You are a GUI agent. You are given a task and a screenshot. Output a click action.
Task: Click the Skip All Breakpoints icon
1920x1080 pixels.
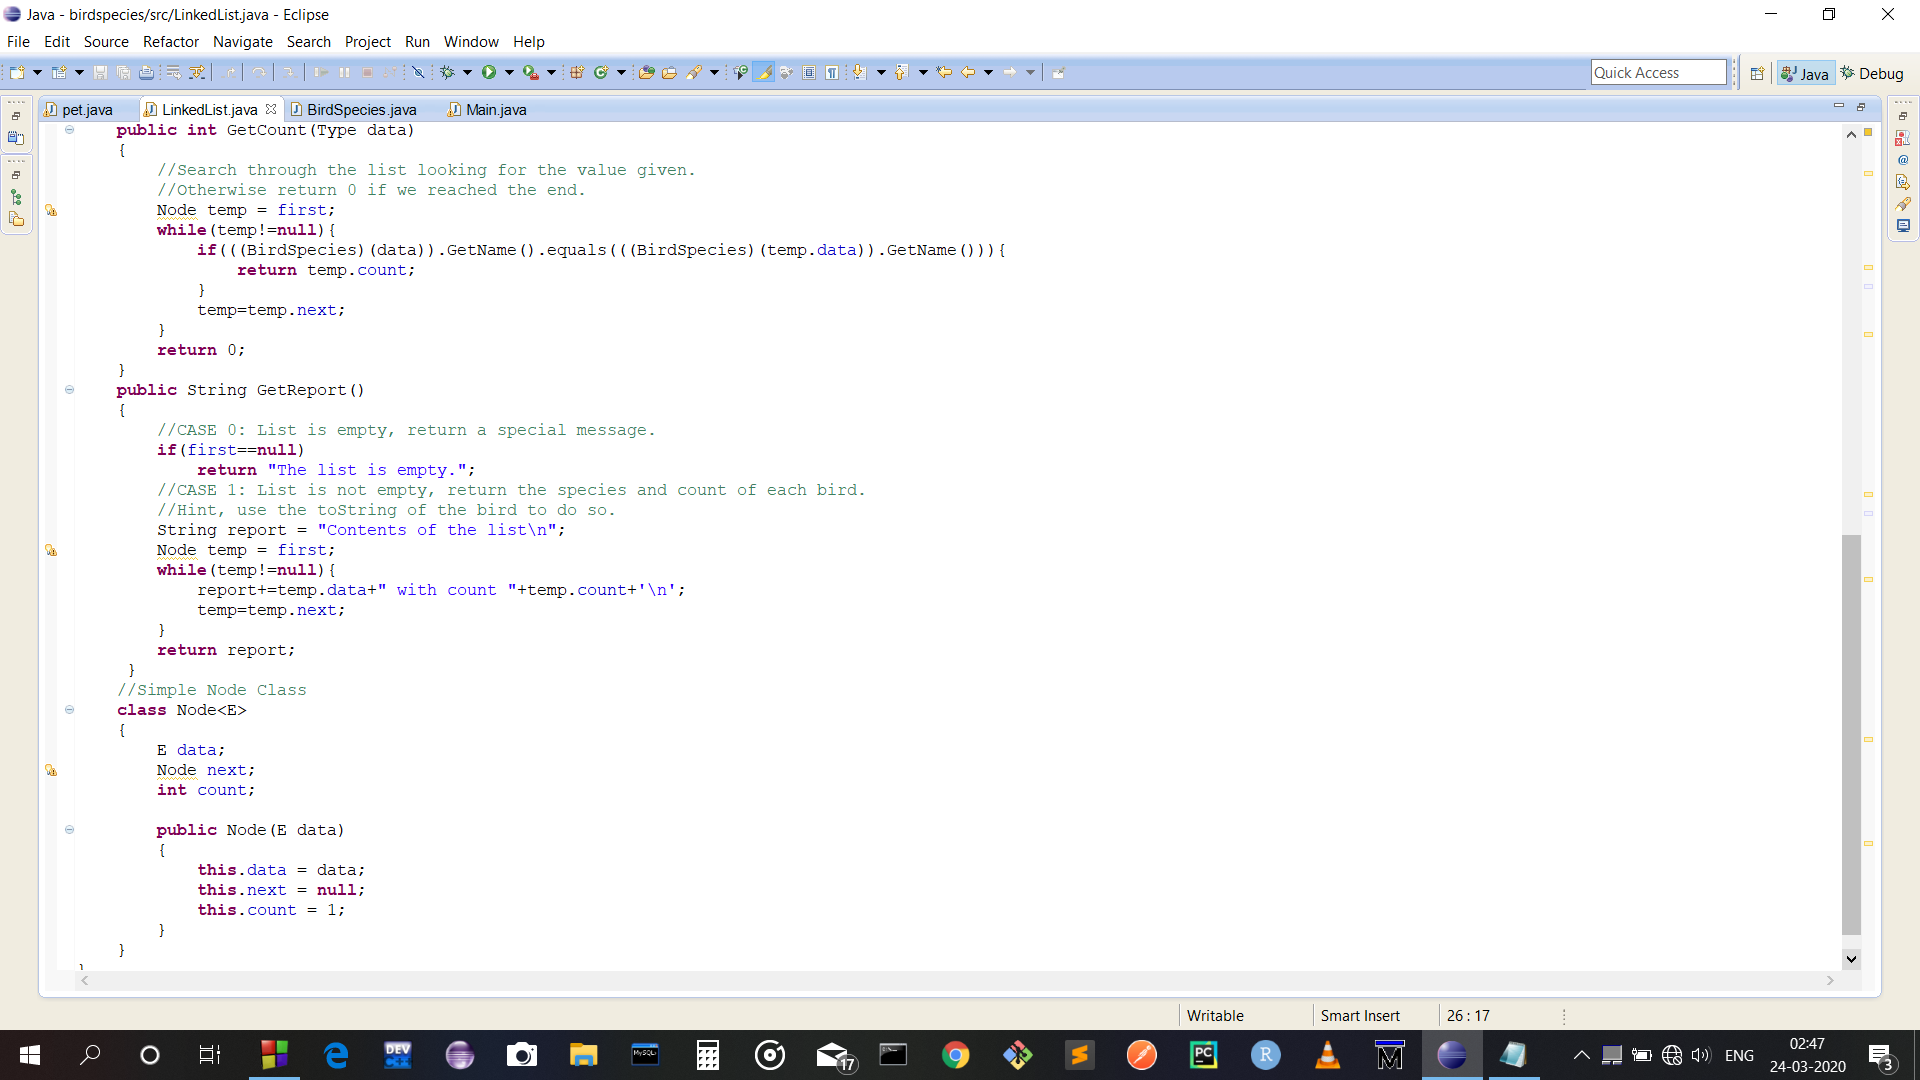click(x=418, y=72)
